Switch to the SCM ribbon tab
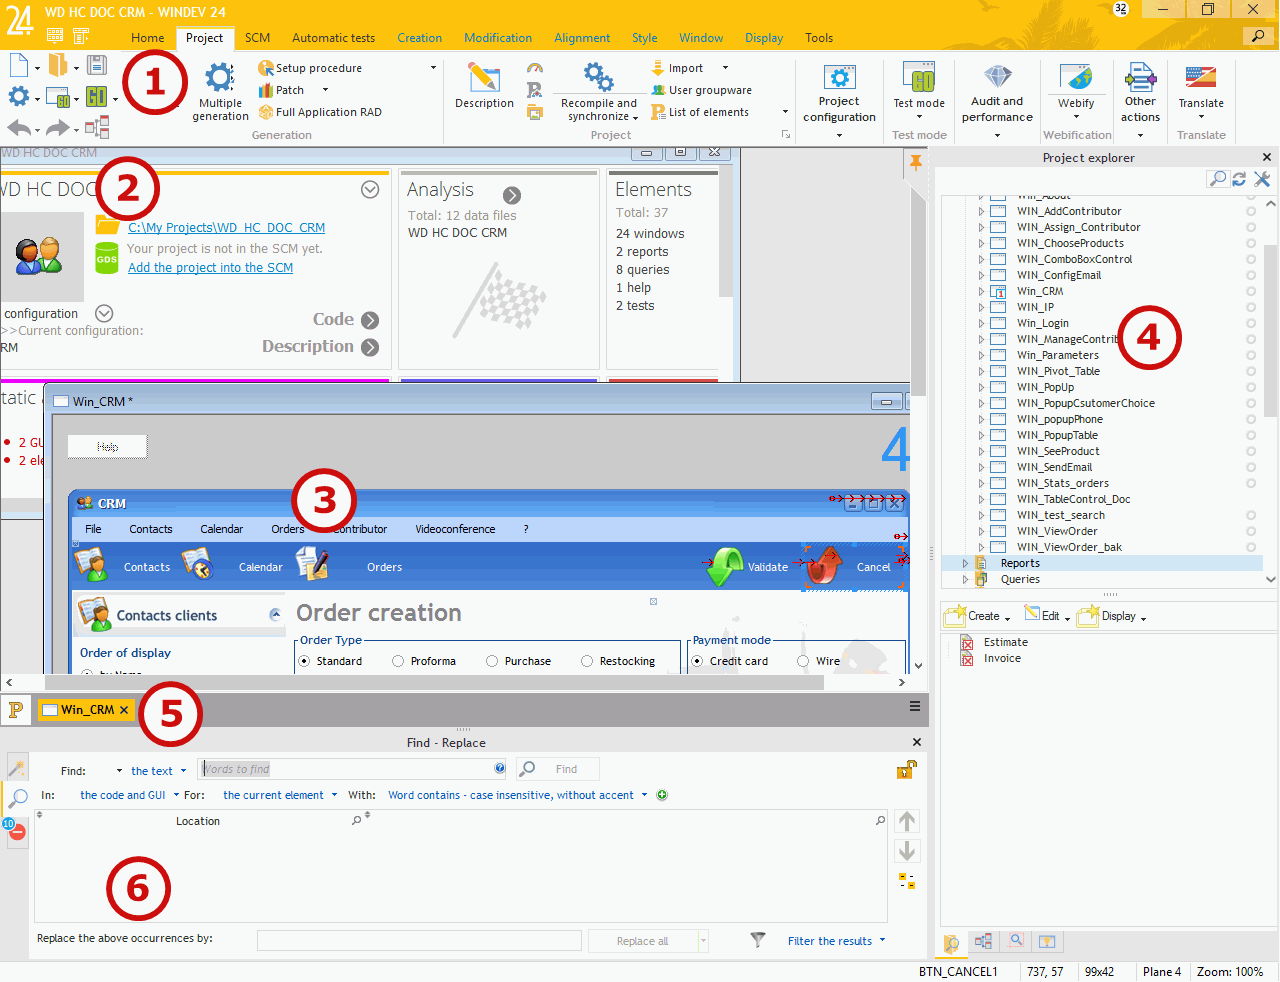Image resolution: width=1280 pixels, height=982 pixels. 258,38
